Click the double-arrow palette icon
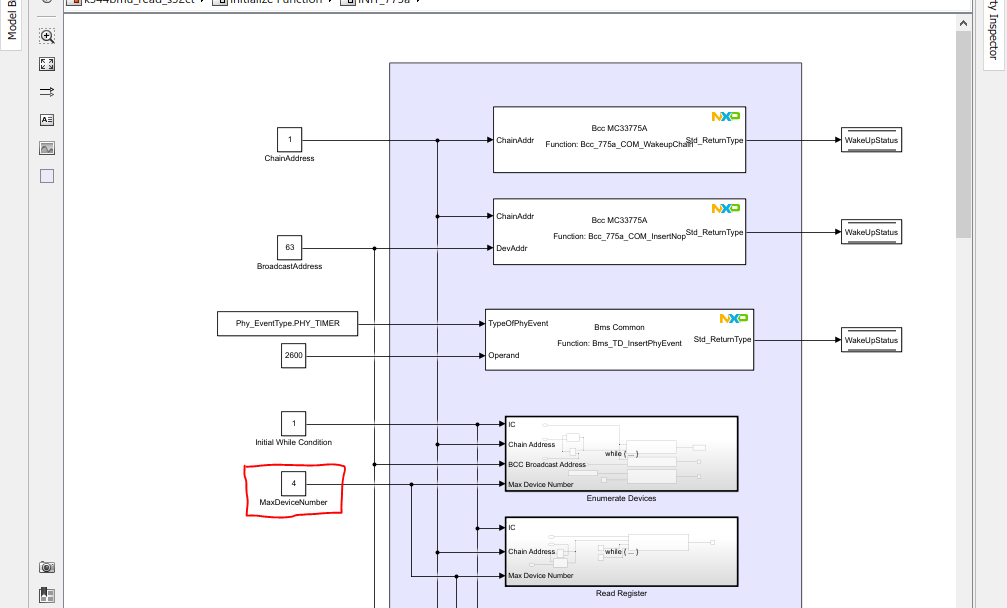 click(47, 91)
